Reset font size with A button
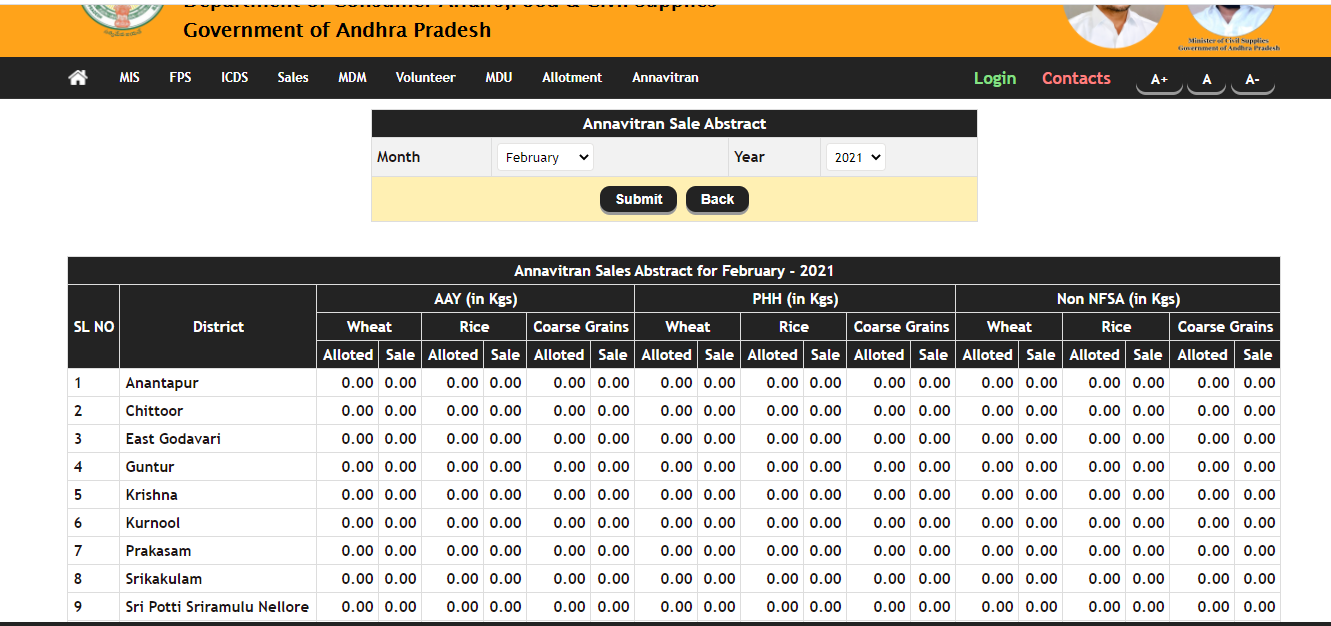The height and width of the screenshot is (626, 1331). tap(1207, 80)
